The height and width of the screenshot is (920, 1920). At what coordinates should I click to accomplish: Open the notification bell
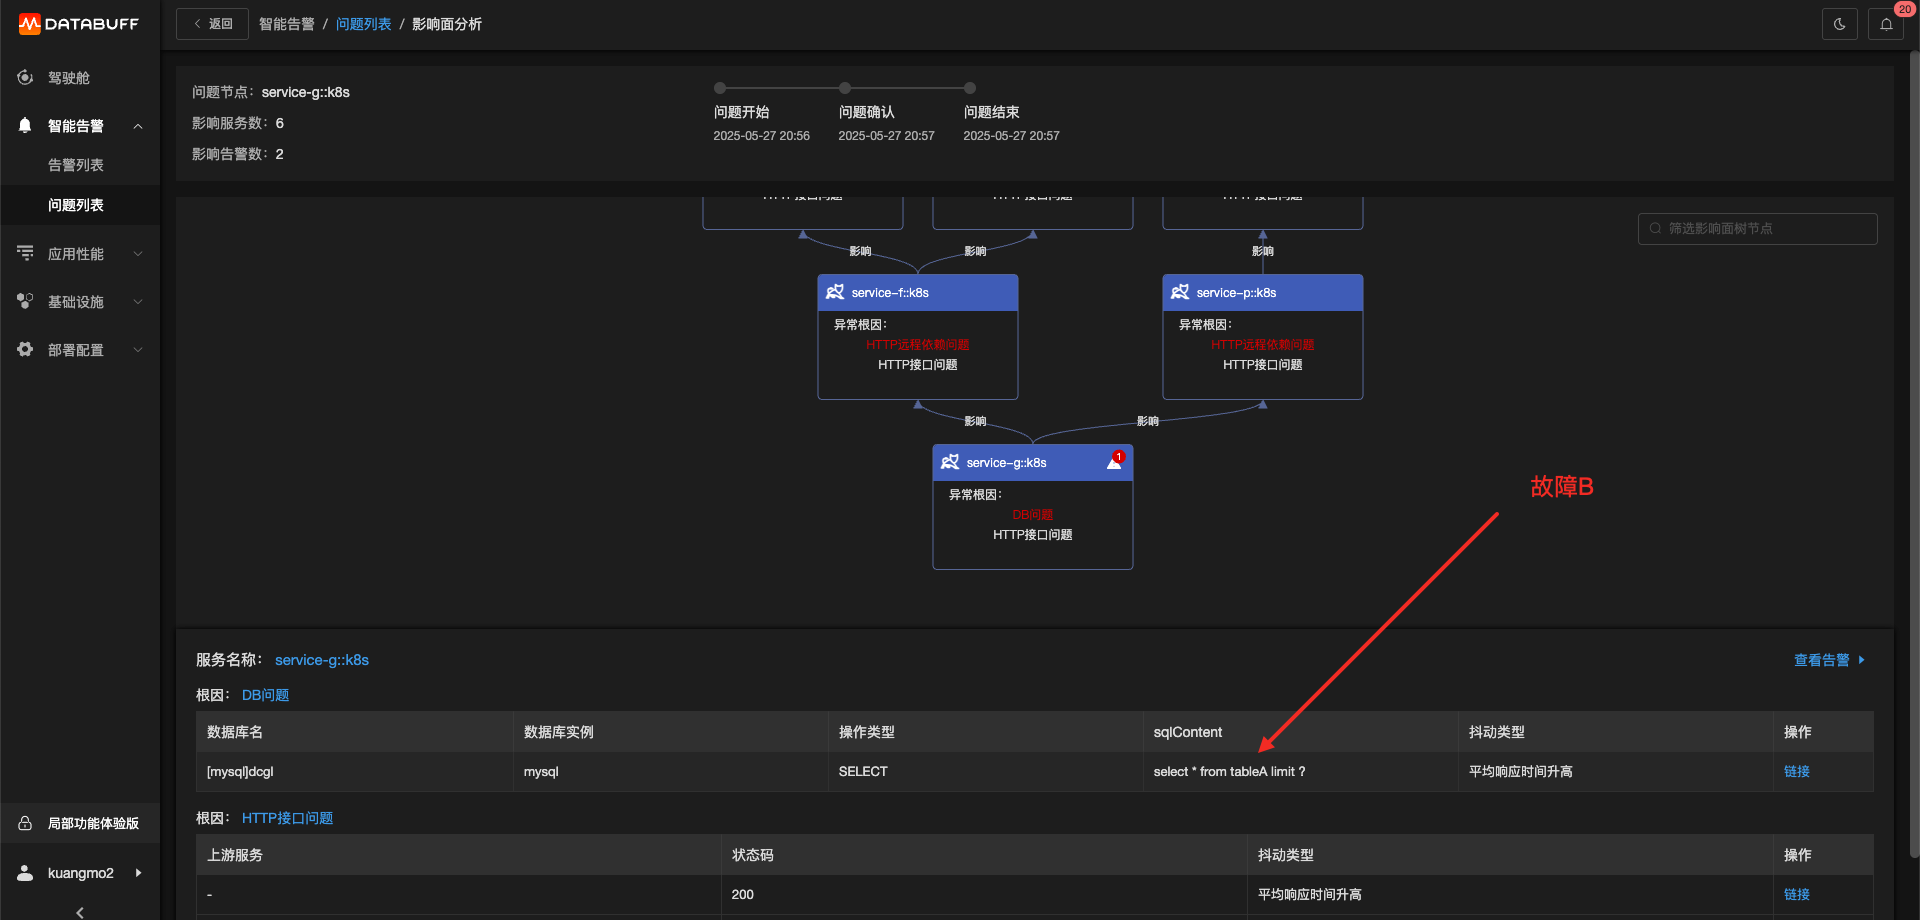point(1886,24)
